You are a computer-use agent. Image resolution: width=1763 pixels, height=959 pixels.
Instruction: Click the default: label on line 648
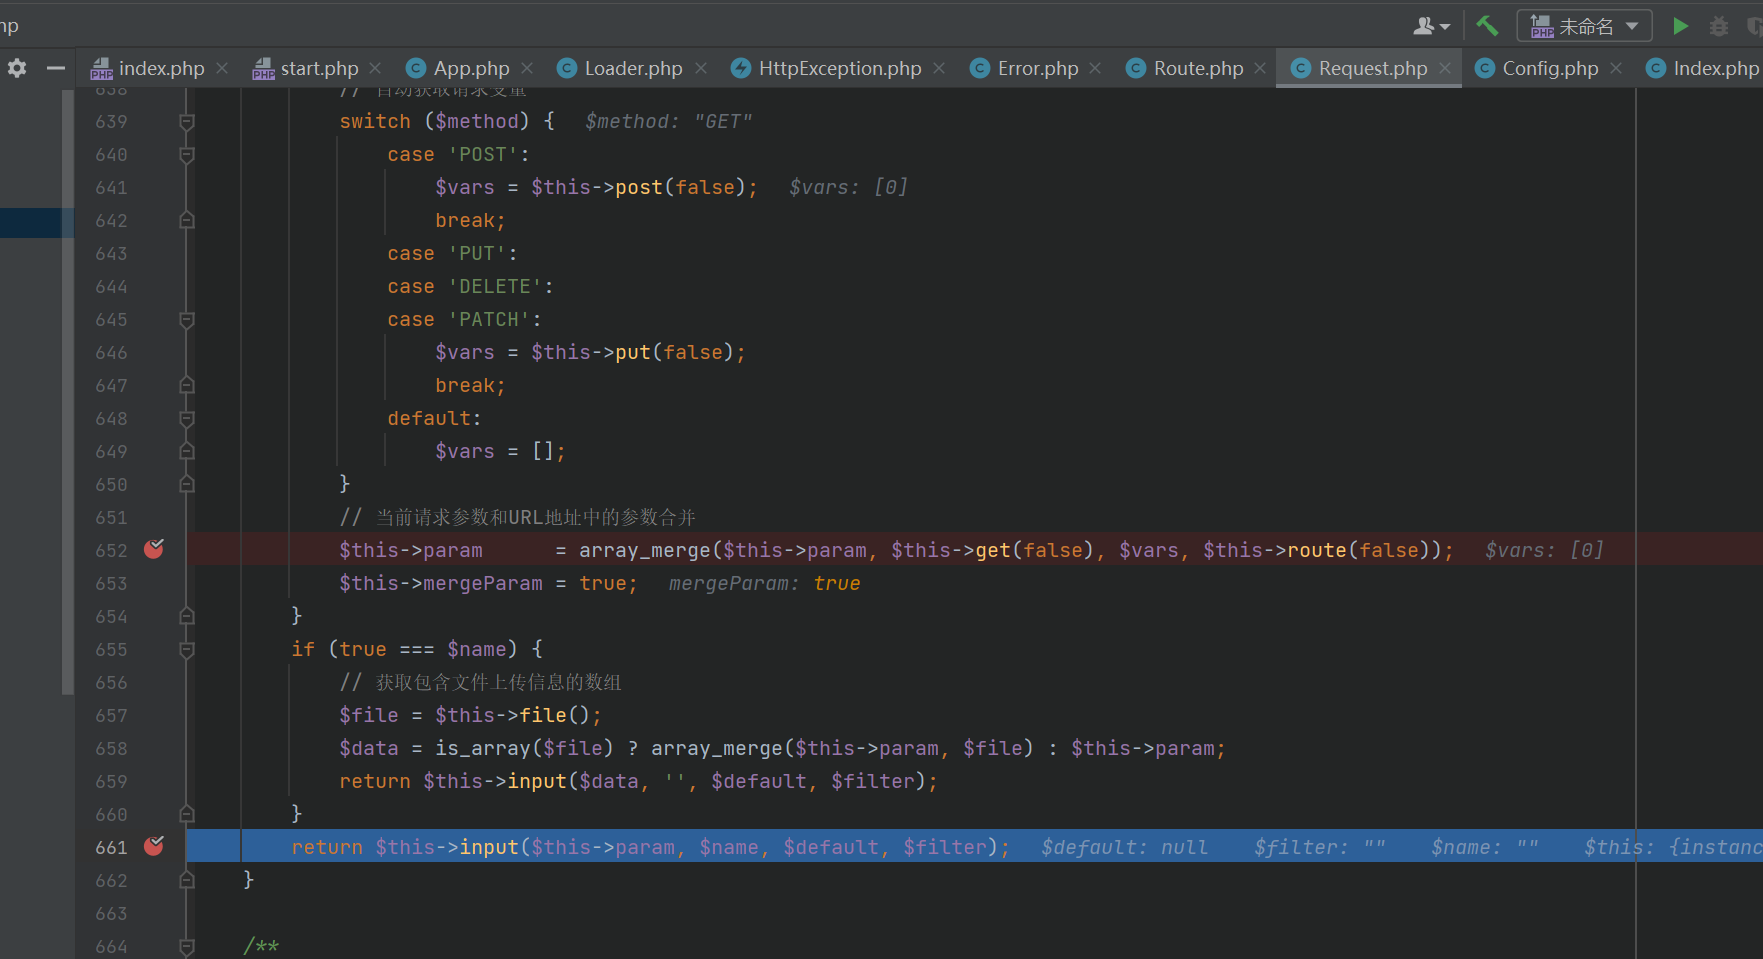point(434,418)
